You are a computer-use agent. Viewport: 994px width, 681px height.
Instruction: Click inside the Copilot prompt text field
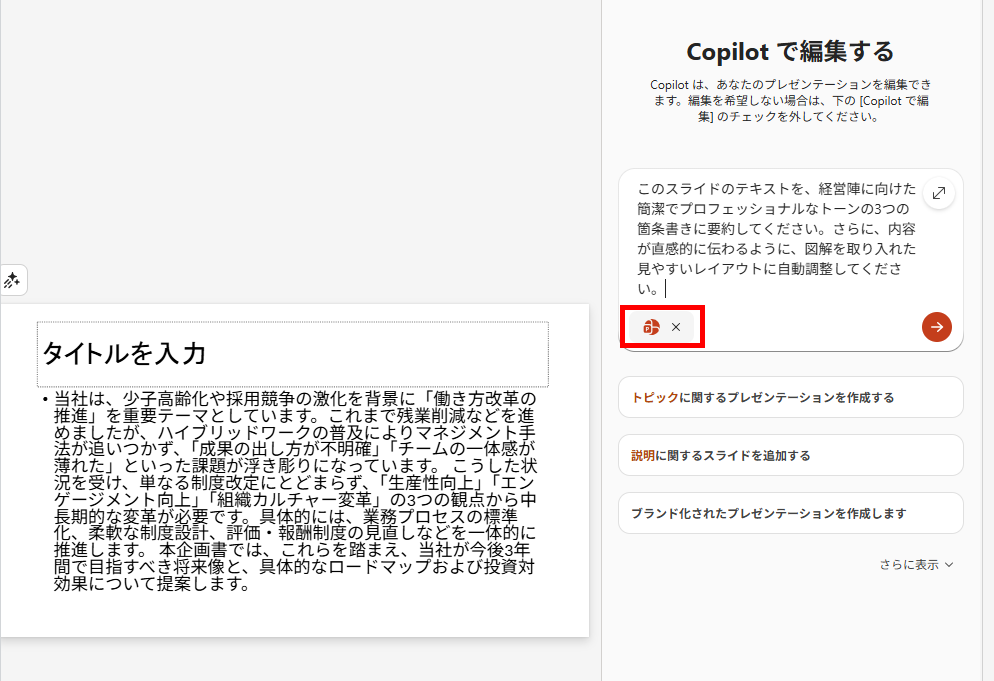[x=776, y=238]
